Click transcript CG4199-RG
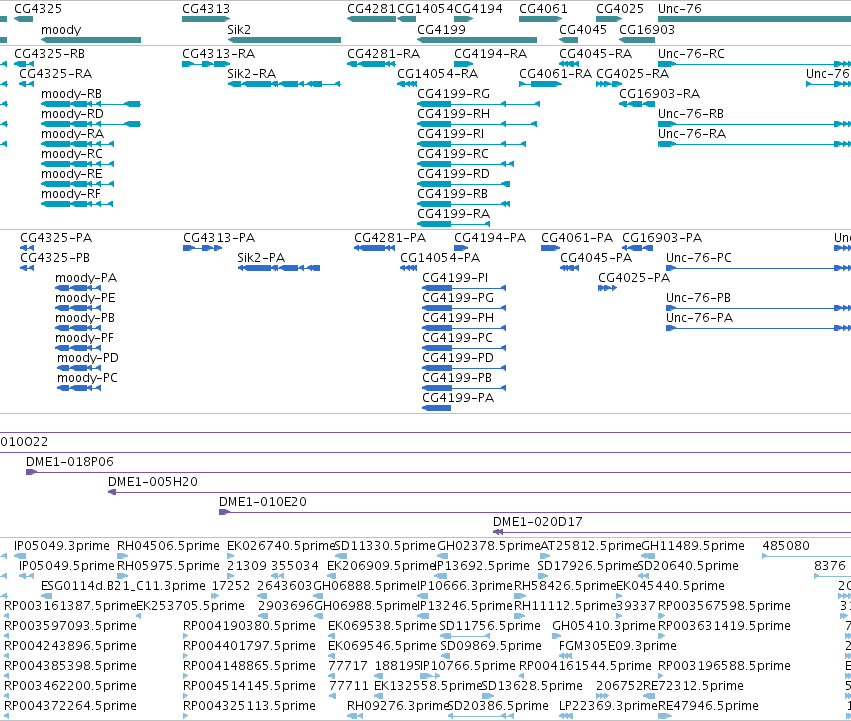The image size is (851, 721). 479,104
